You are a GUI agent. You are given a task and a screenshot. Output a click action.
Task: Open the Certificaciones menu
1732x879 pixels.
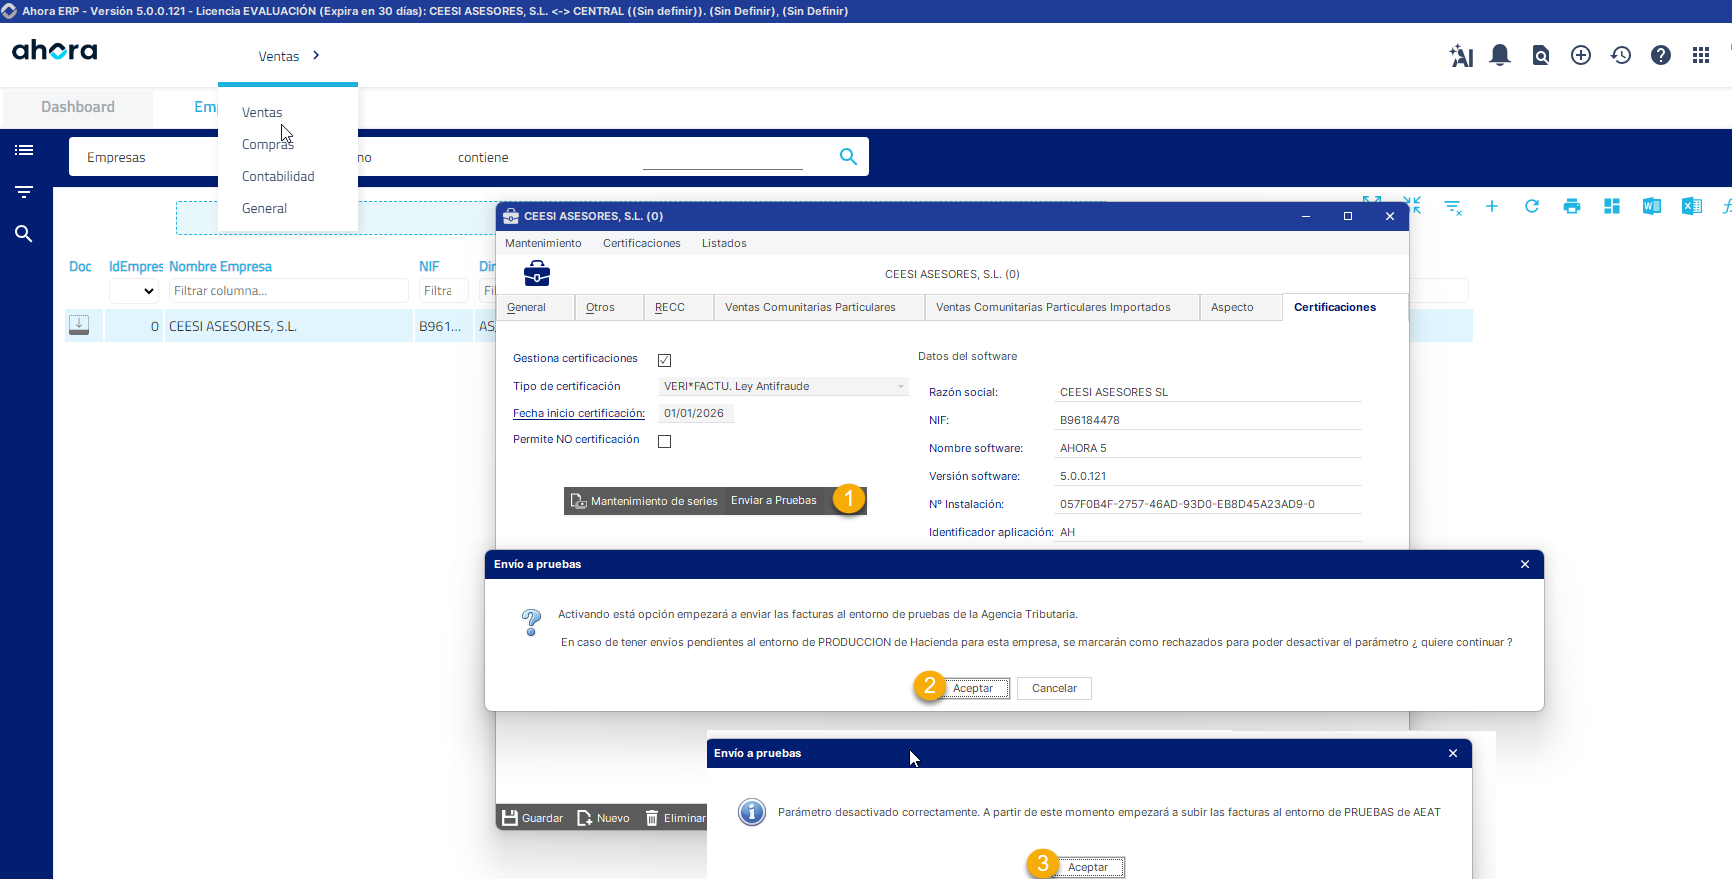pyautogui.click(x=642, y=243)
